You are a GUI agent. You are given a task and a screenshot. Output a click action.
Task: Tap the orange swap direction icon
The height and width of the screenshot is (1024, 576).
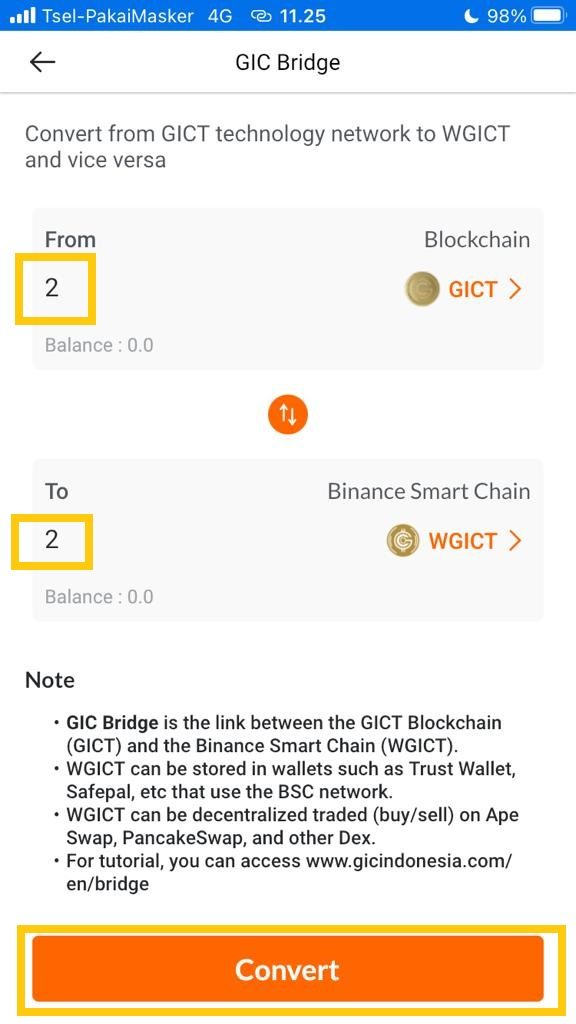coord(288,414)
